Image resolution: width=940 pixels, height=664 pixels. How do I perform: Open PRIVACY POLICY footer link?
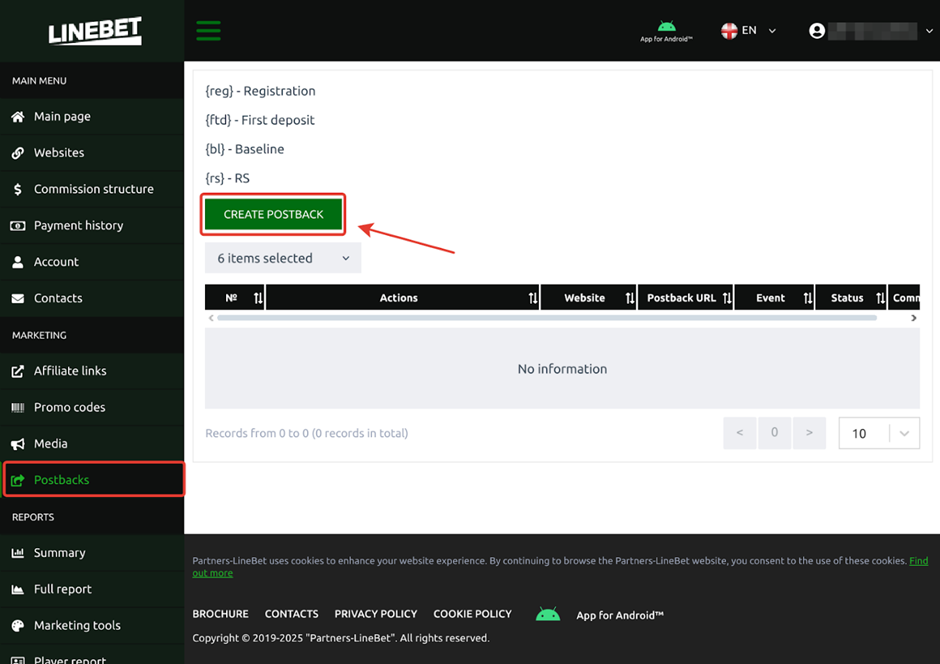tap(376, 614)
